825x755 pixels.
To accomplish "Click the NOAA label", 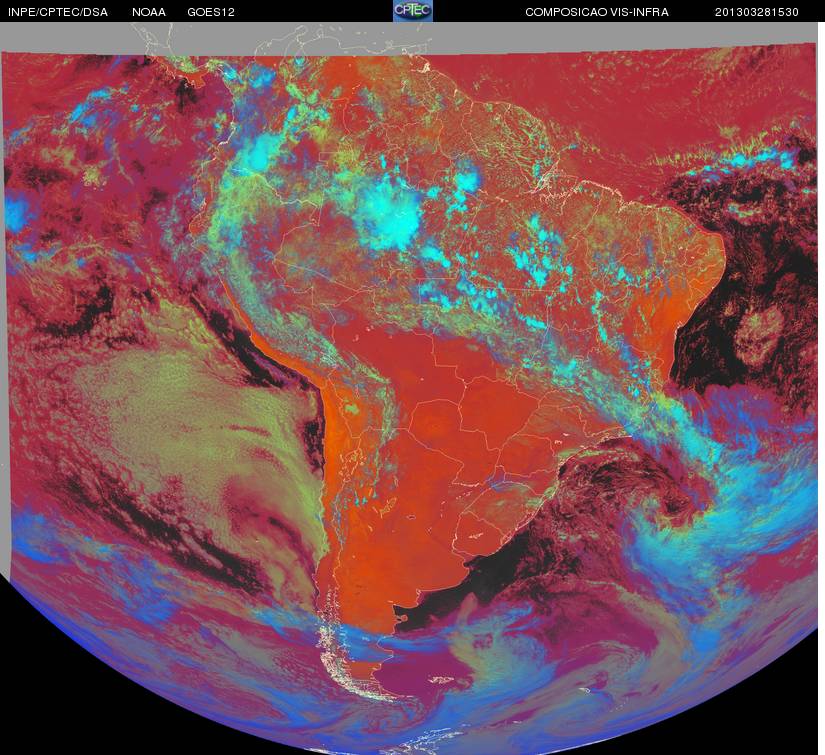I will [x=149, y=12].
